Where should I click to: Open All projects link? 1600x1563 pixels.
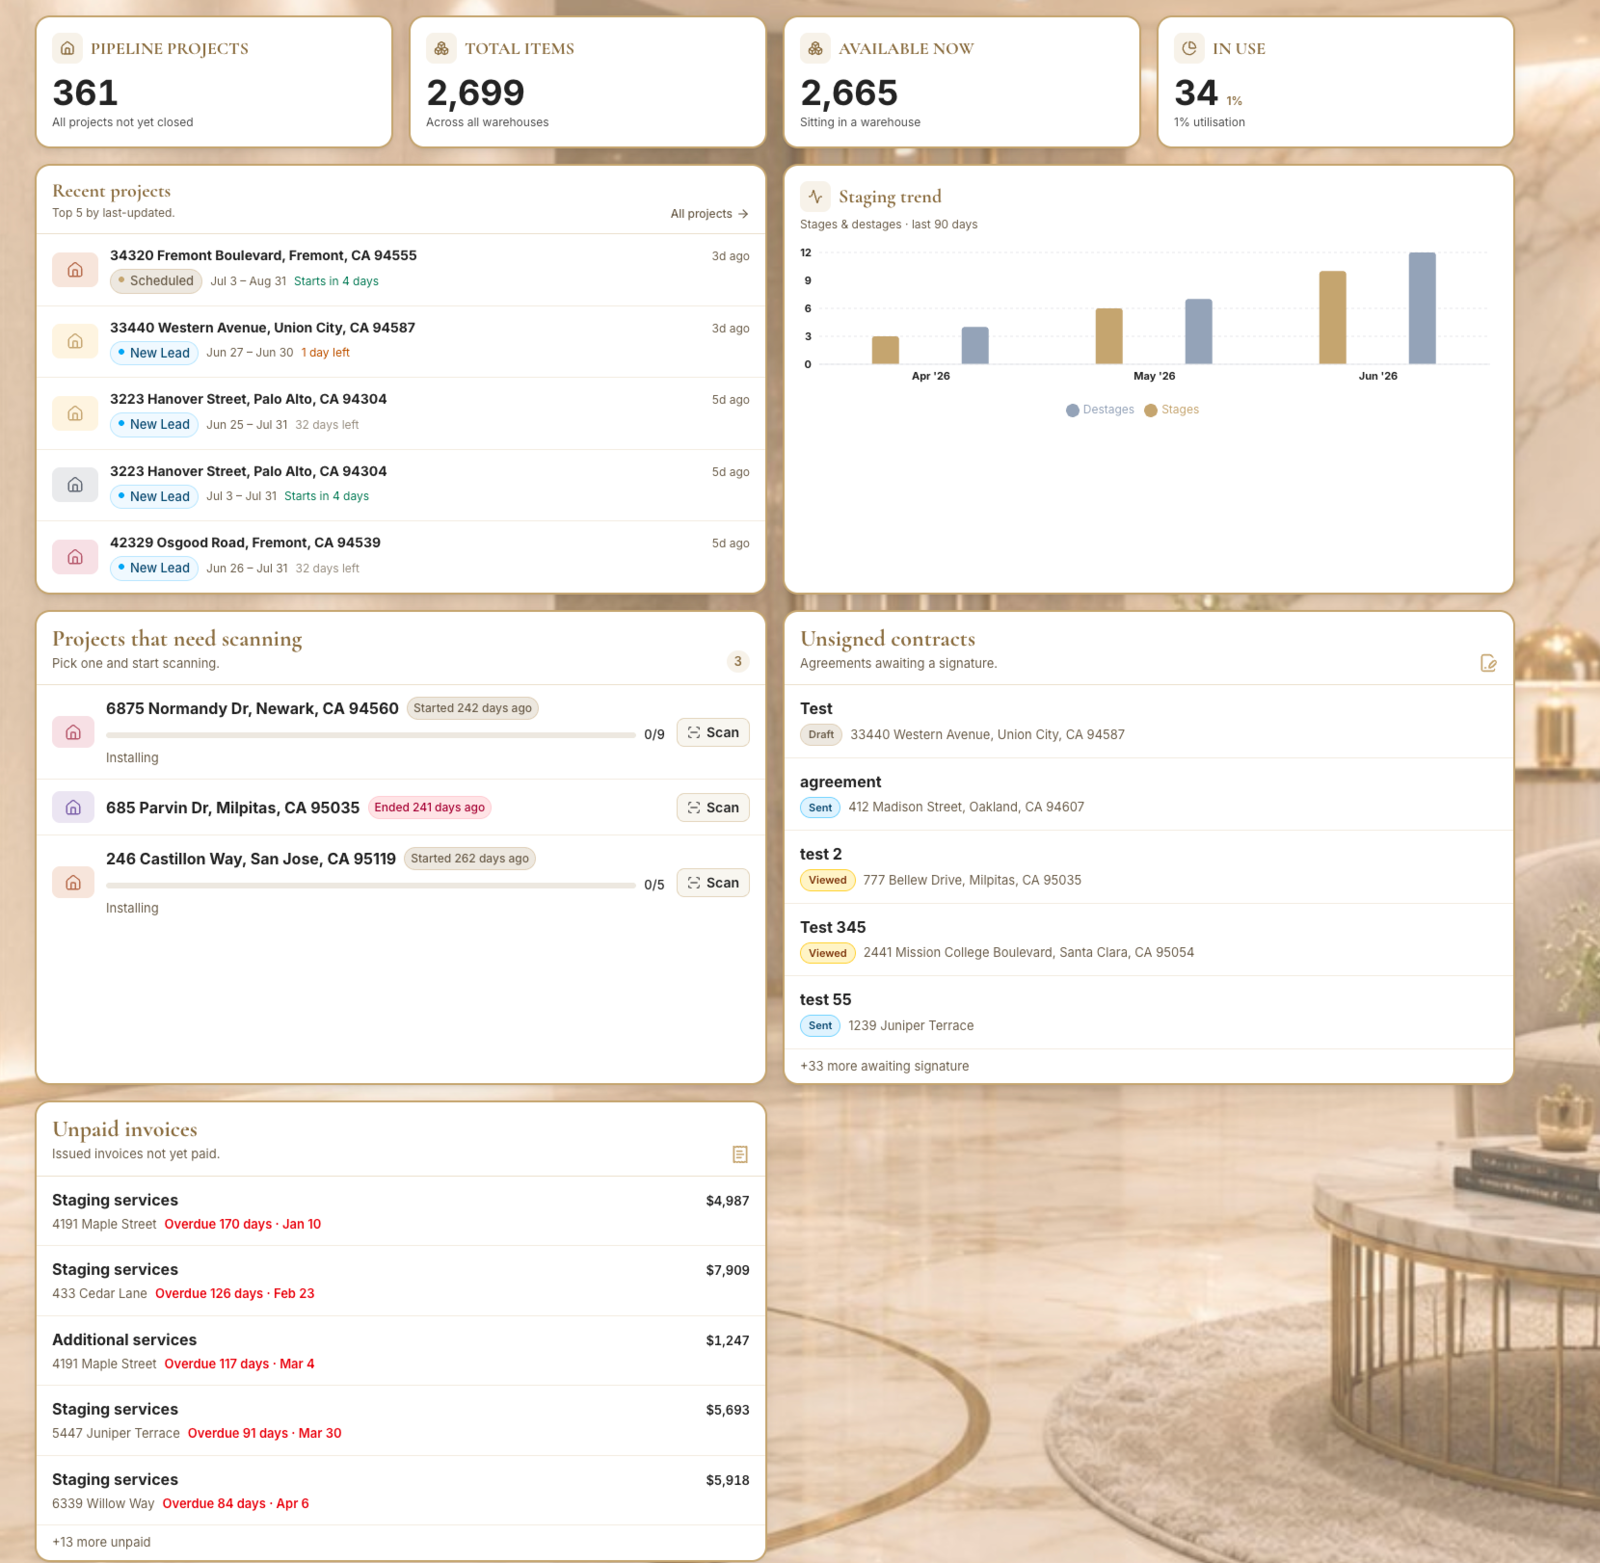[709, 214]
